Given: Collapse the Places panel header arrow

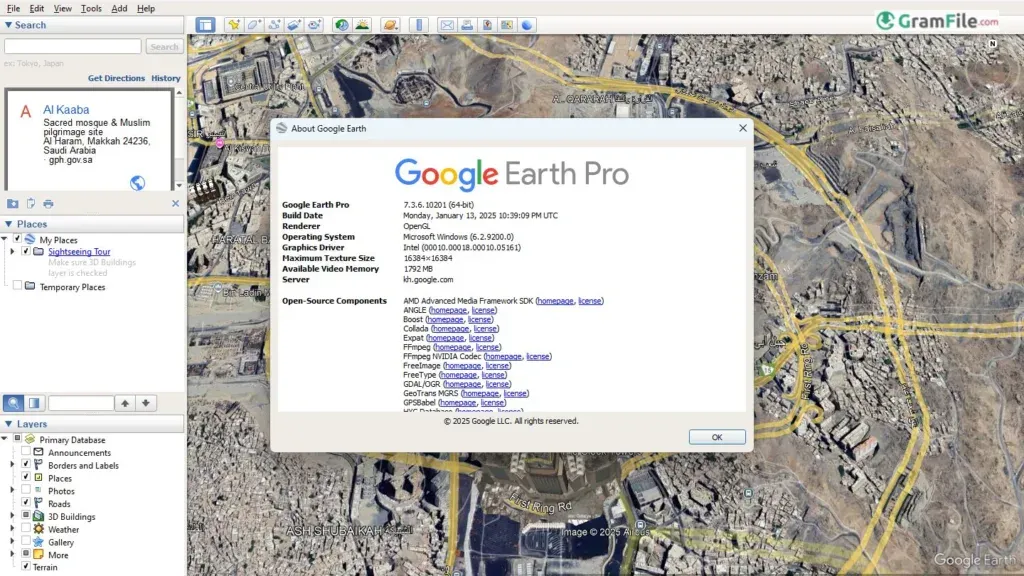Looking at the screenshot, I should [8, 224].
